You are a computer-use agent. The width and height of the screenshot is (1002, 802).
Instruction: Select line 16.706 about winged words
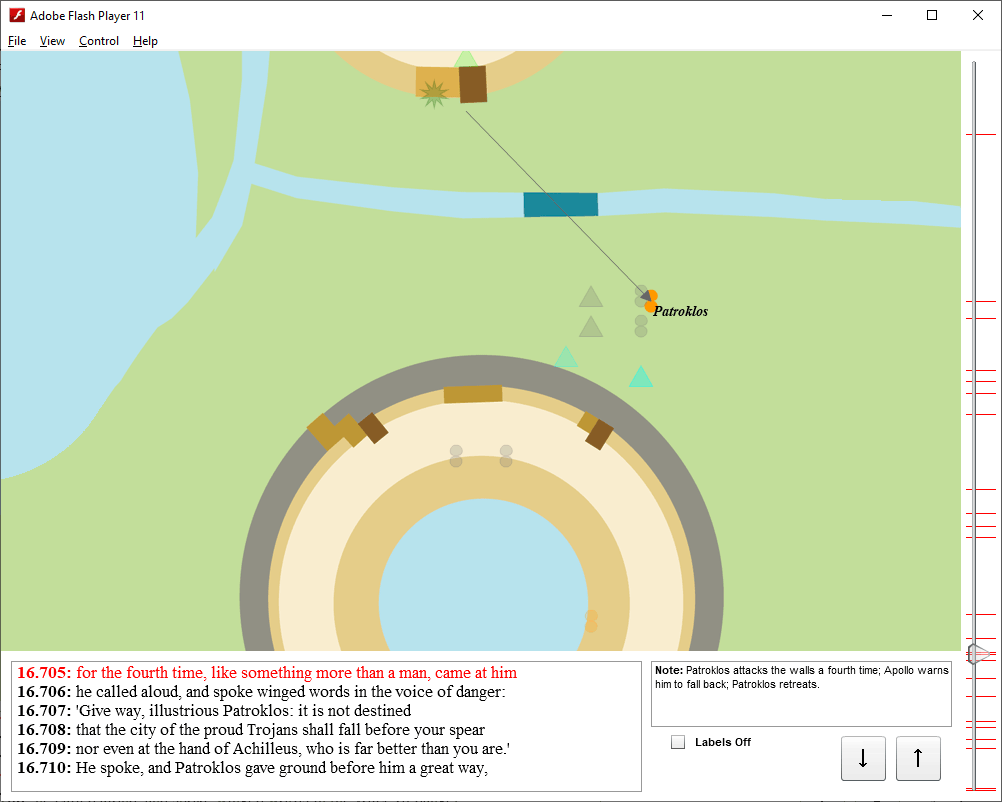click(x=261, y=691)
